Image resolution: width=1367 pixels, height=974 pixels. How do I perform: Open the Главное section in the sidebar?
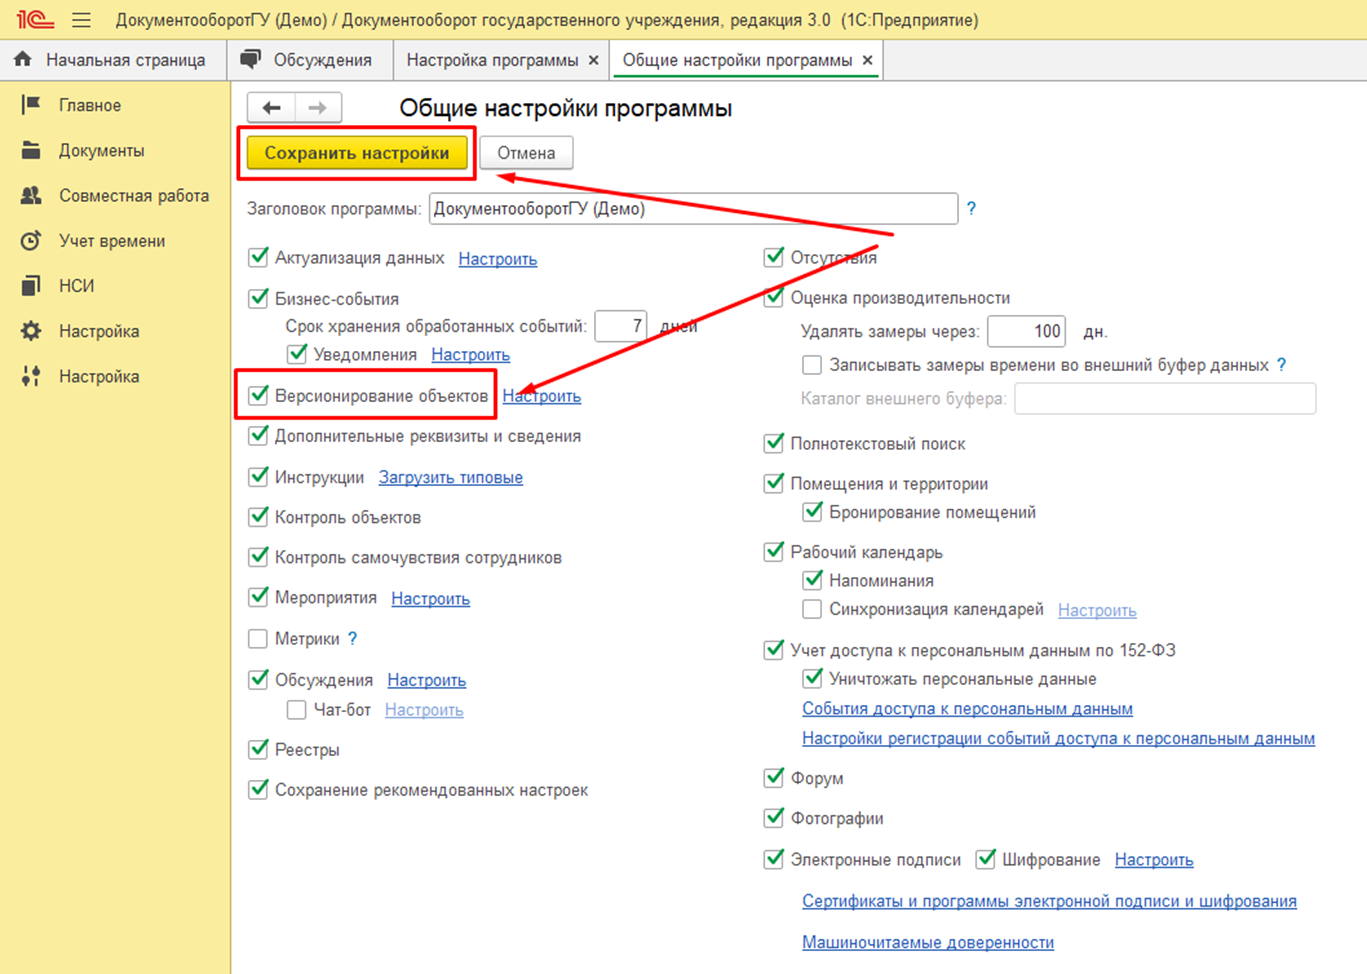coord(89,105)
